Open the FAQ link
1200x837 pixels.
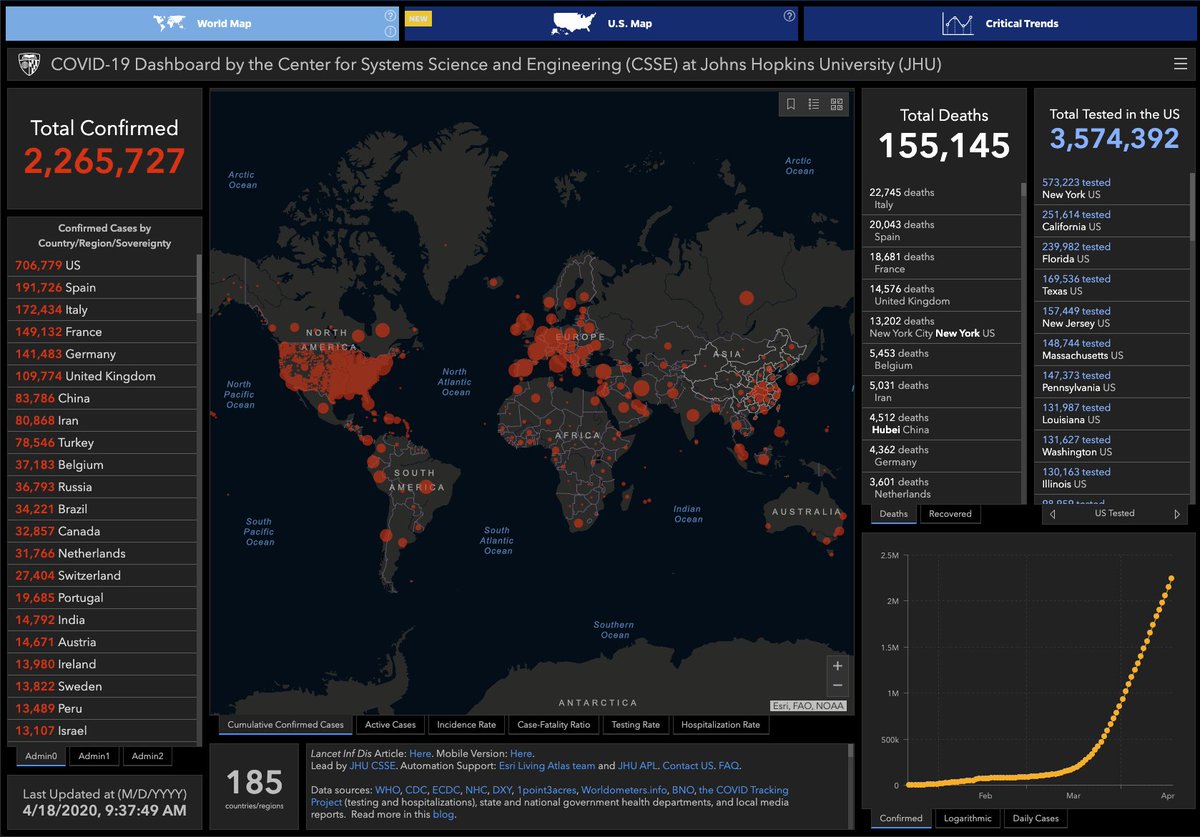(x=729, y=766)
